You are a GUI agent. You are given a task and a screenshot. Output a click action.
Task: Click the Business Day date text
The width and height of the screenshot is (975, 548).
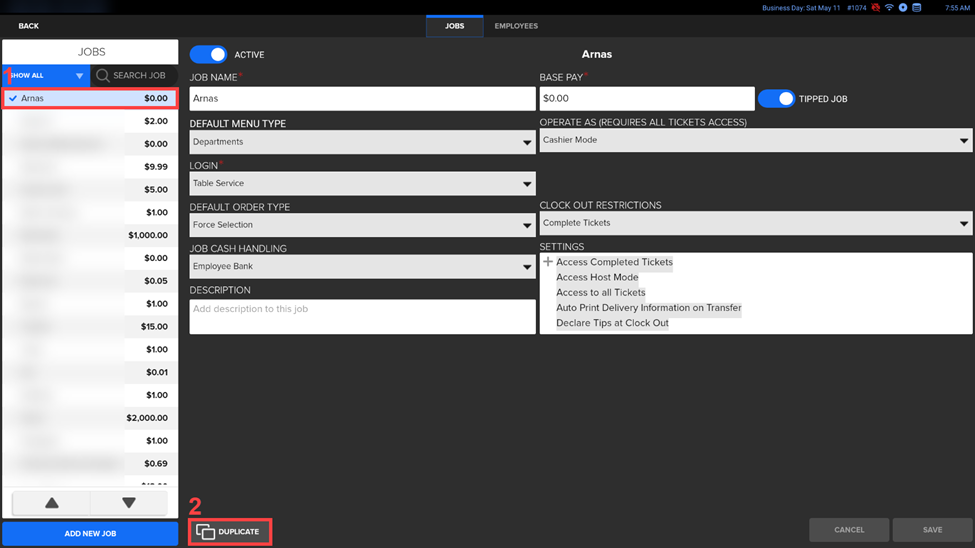click(x=801, y=8)
